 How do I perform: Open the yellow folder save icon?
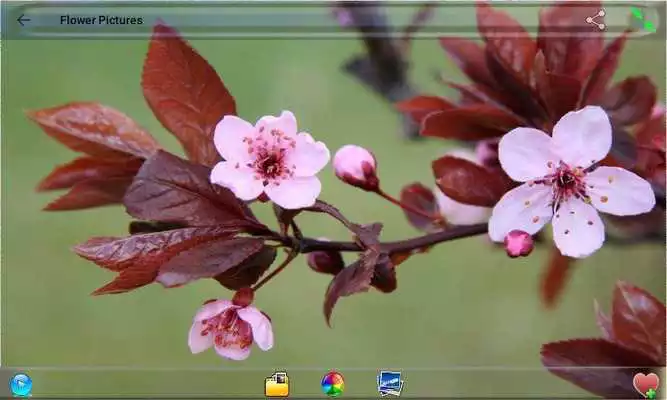pos(277,385)
